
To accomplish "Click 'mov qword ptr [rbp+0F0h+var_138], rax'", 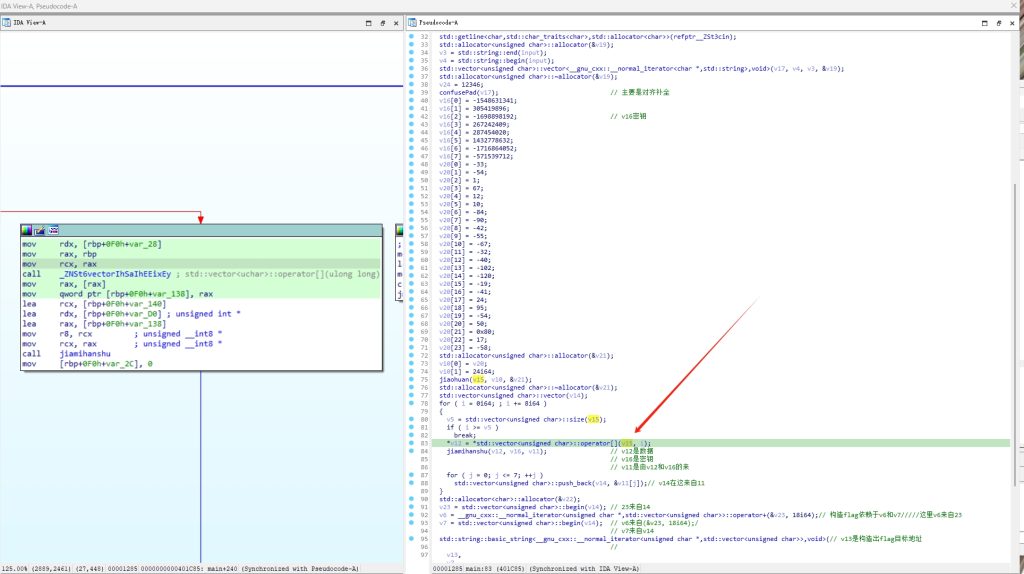I will click(x=118, y=295).
